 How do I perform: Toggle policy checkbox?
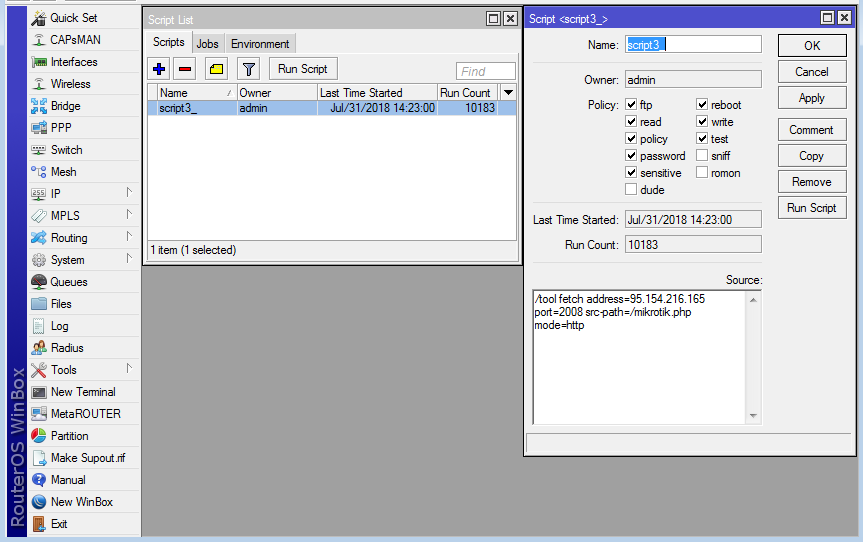(x=631, y=139)
